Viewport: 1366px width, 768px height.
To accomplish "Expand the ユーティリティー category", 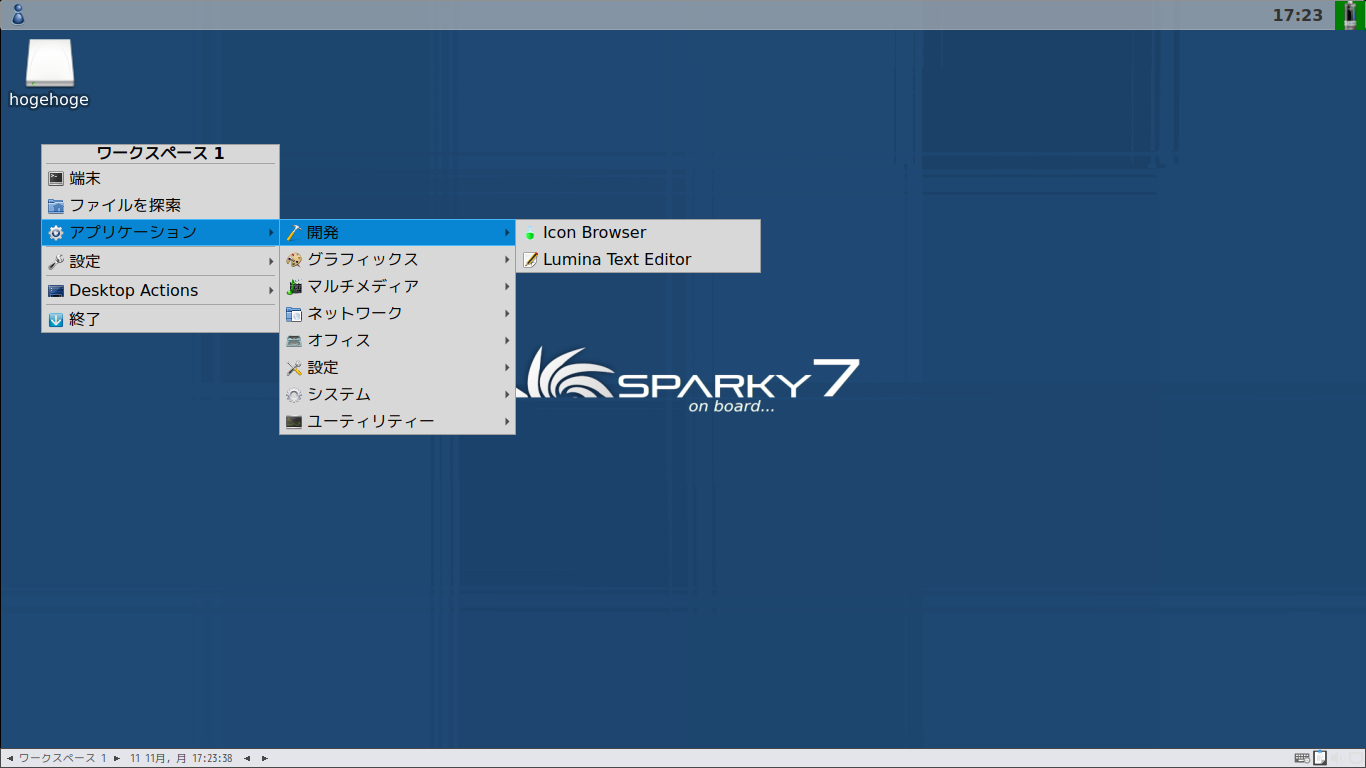I will pyautogui.click(x=397, y=421).
